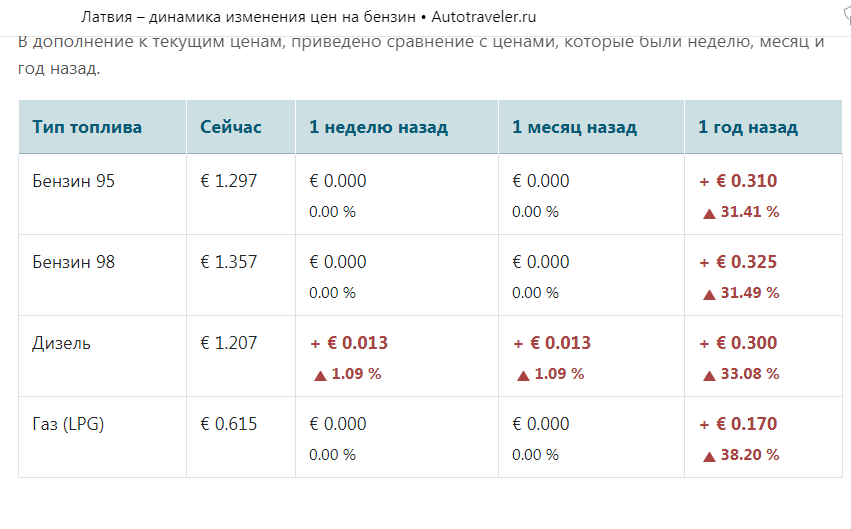851x529 pixels.
Task: Click the Бензин 98 current price € 1.357
Action: tap(228, 262)
